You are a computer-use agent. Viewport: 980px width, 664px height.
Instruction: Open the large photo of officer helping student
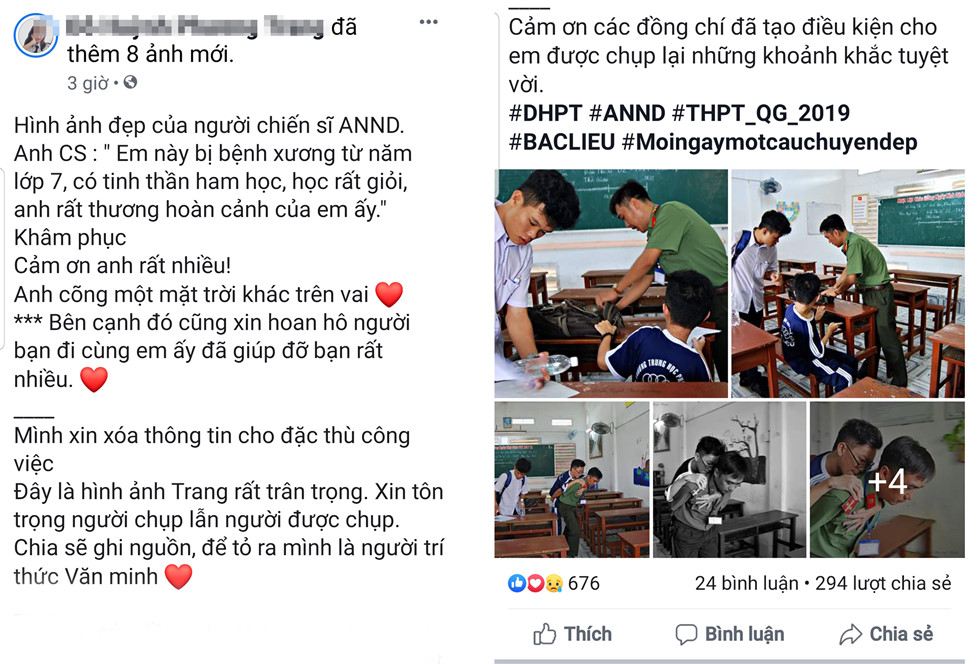click(611, 284)
